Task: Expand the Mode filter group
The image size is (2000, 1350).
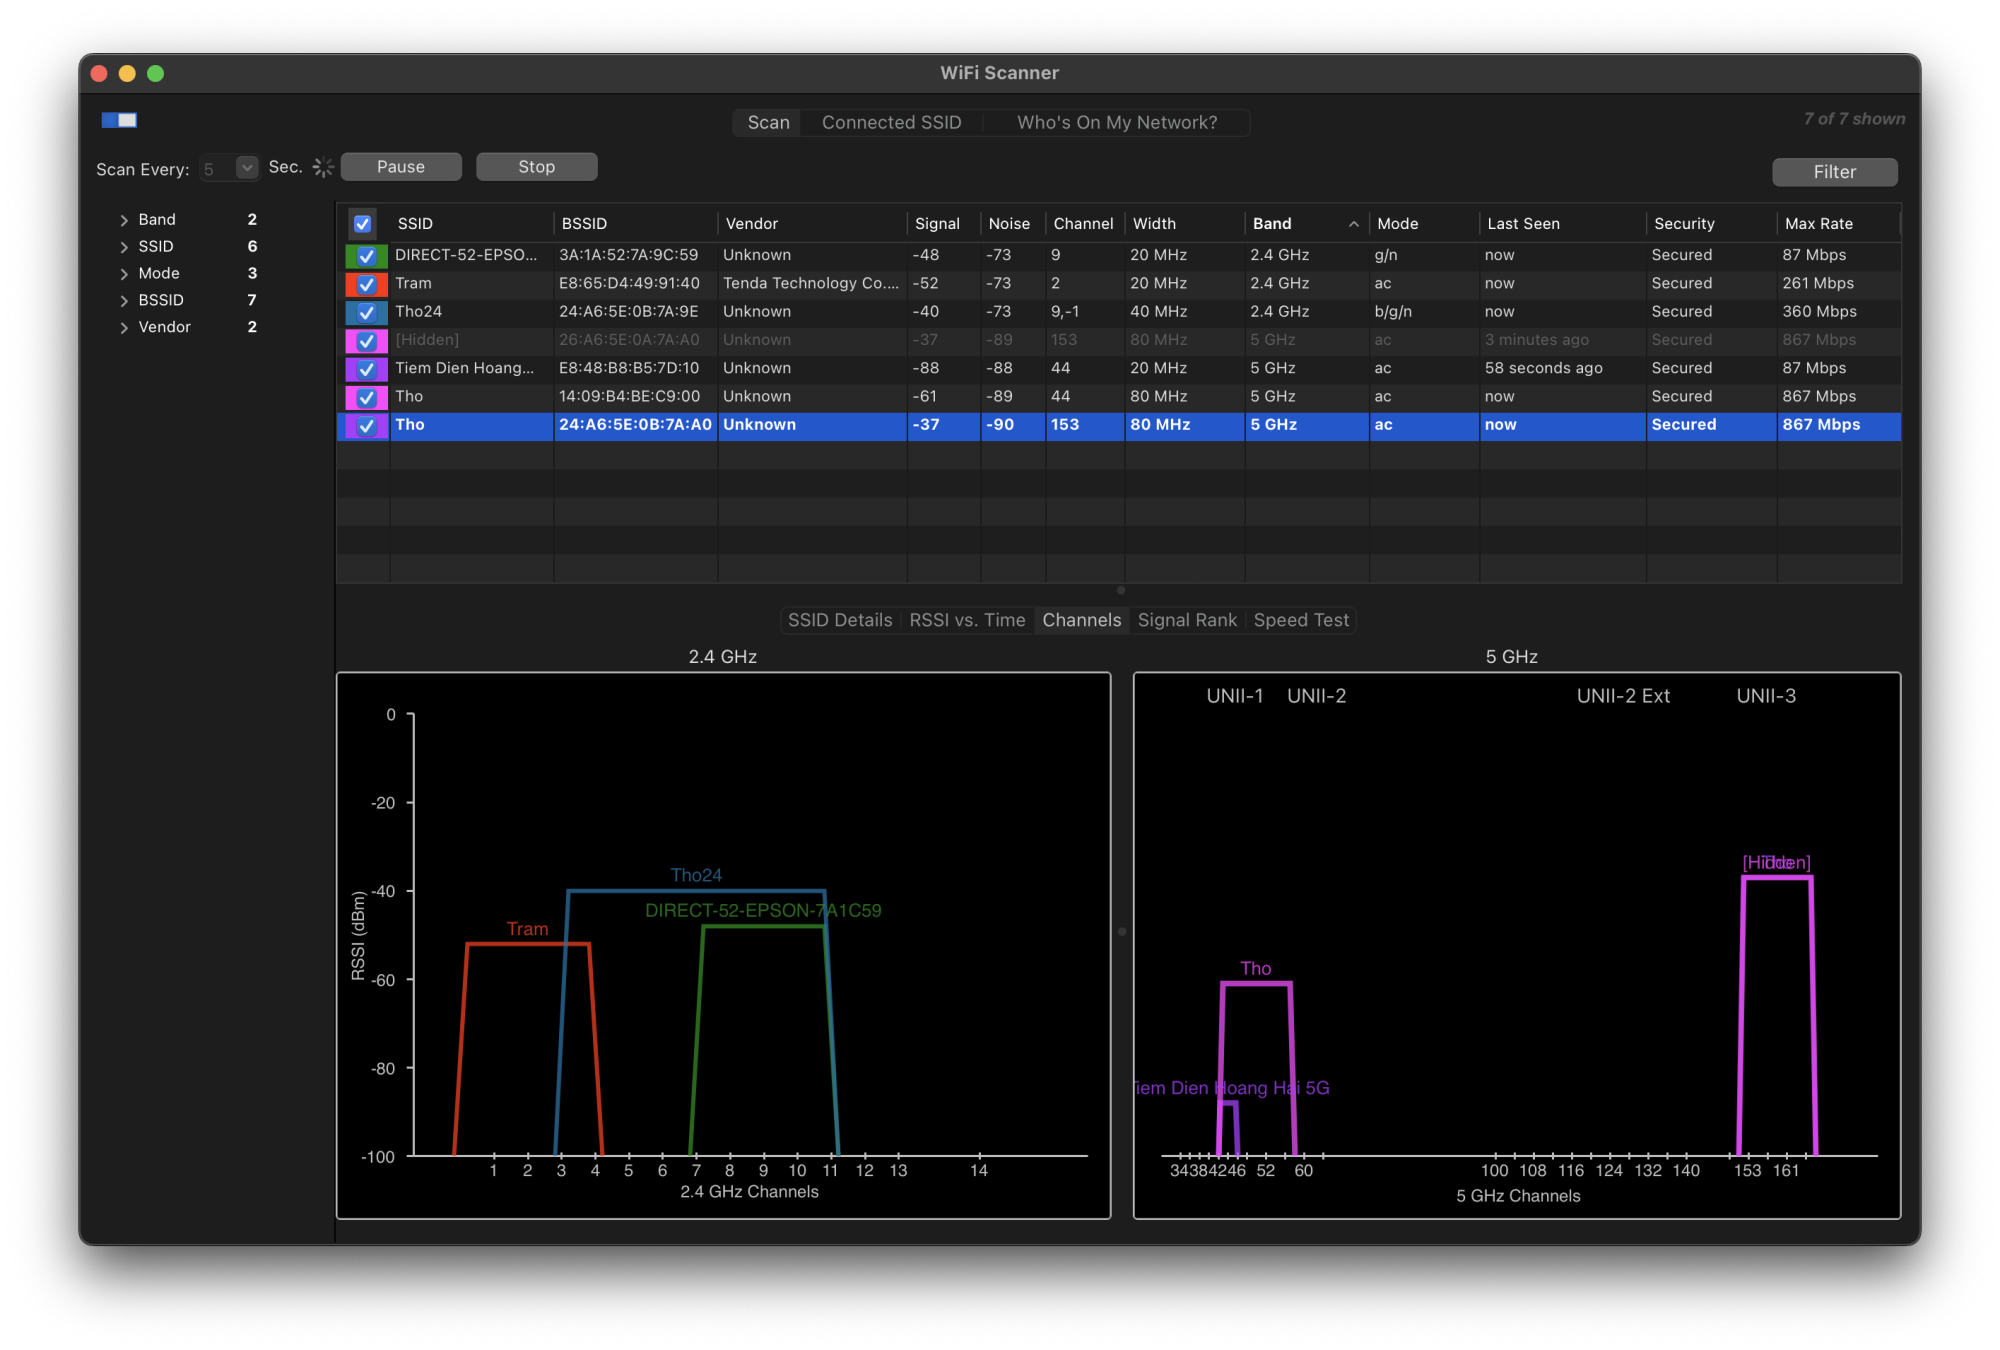Action: click(x=124, y=274)
